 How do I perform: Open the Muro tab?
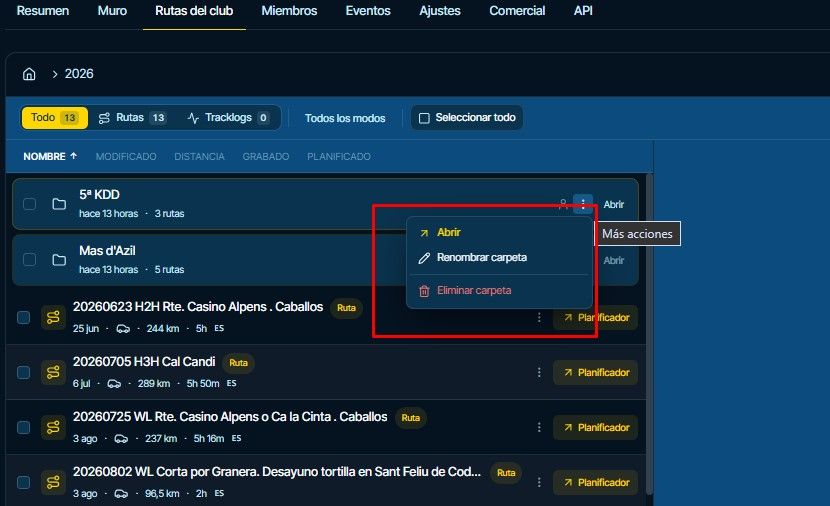112,11
